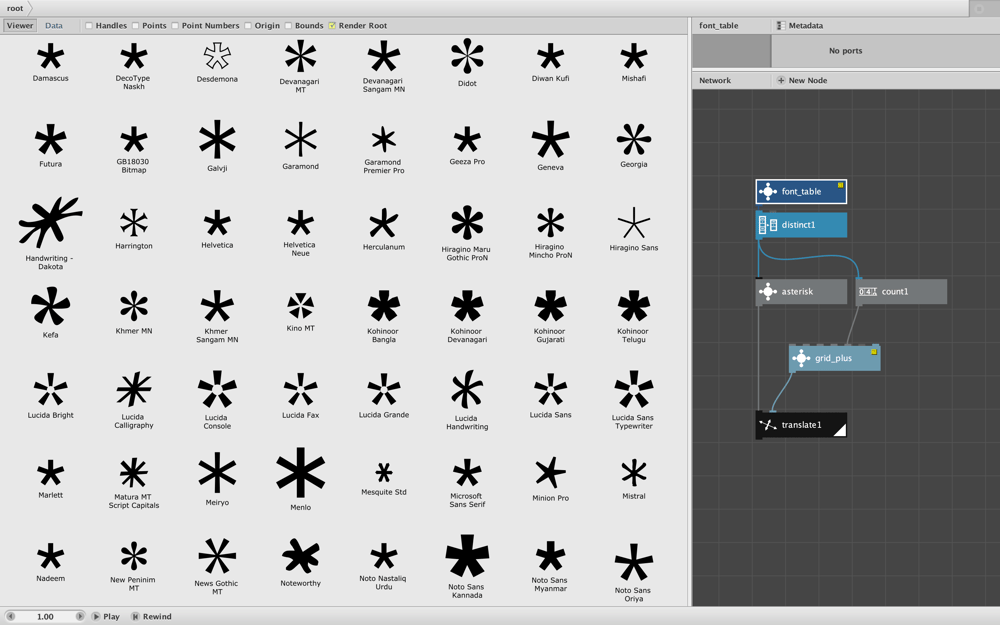Click the Microsoft Sans Serif label
The image size is (1000, 625).
pyautogui.click(x=467, y=500)
